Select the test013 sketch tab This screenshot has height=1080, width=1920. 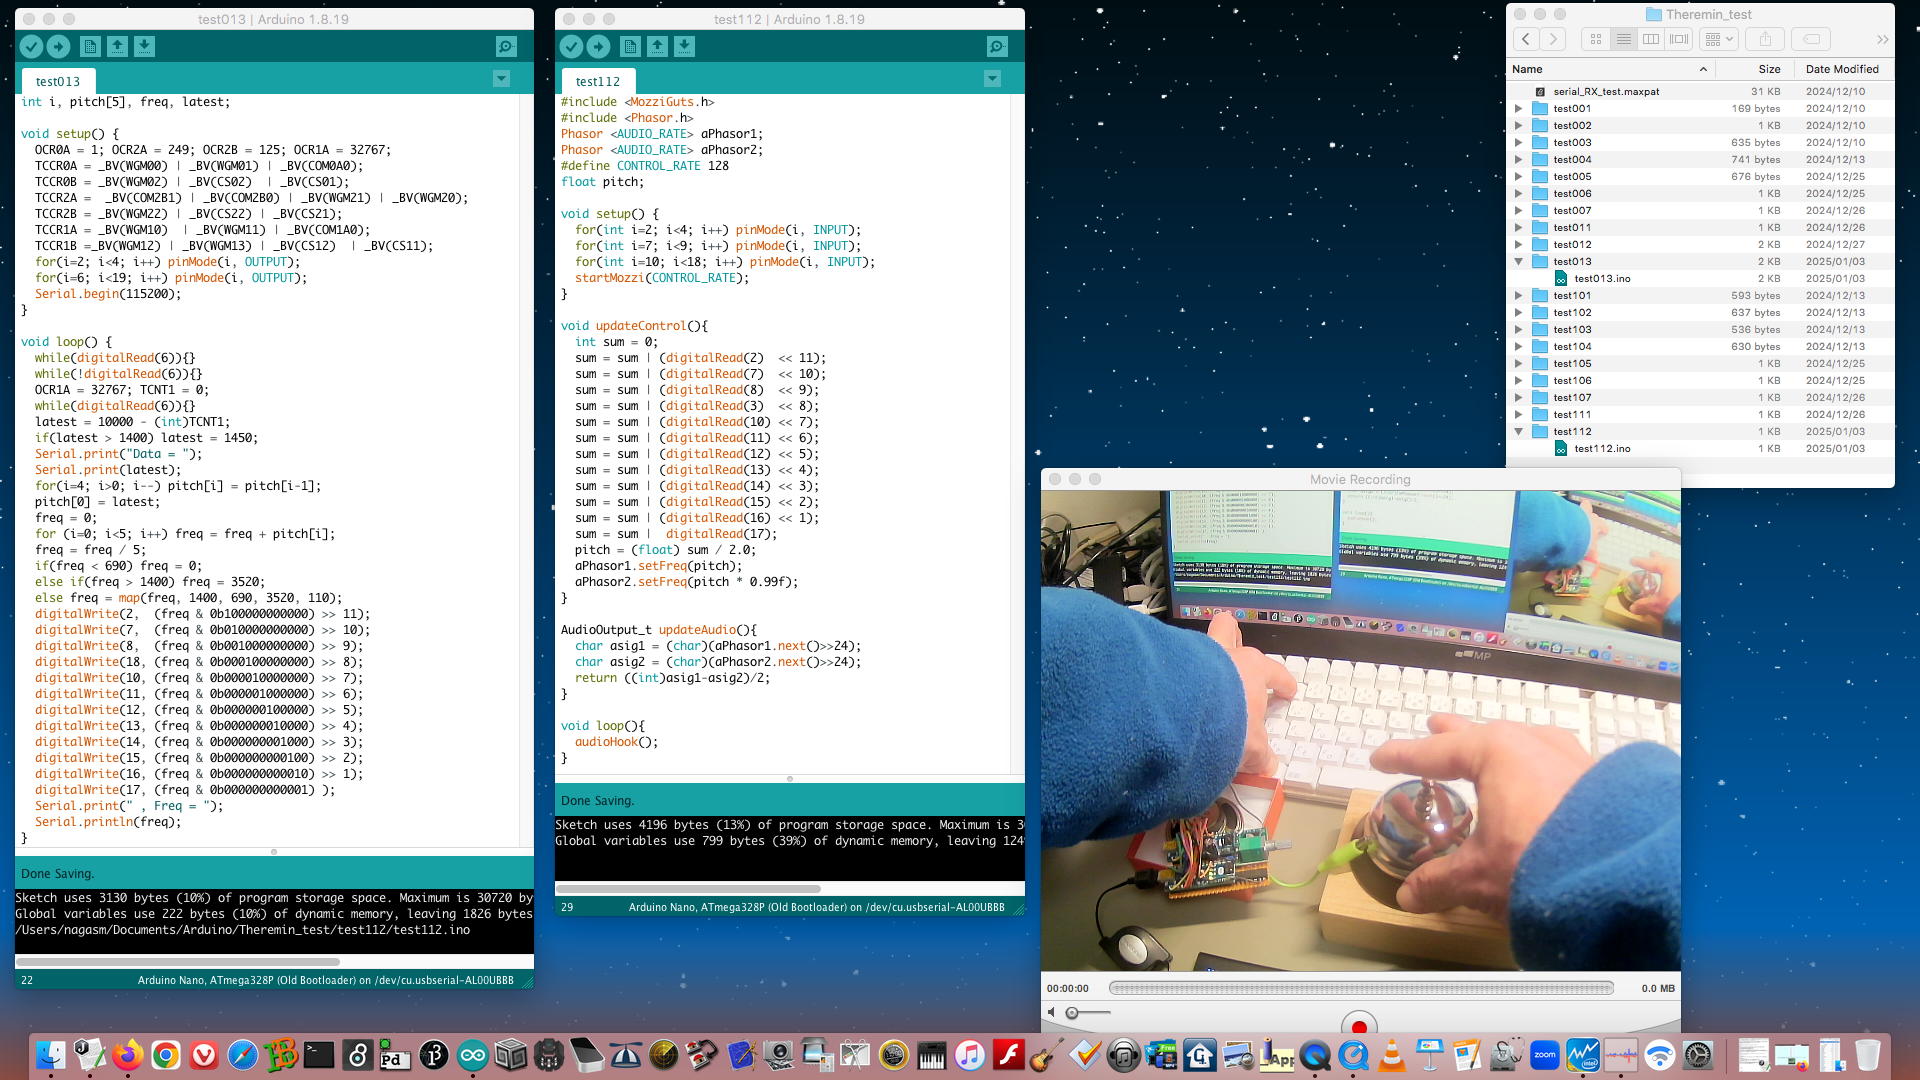[58, 81]
